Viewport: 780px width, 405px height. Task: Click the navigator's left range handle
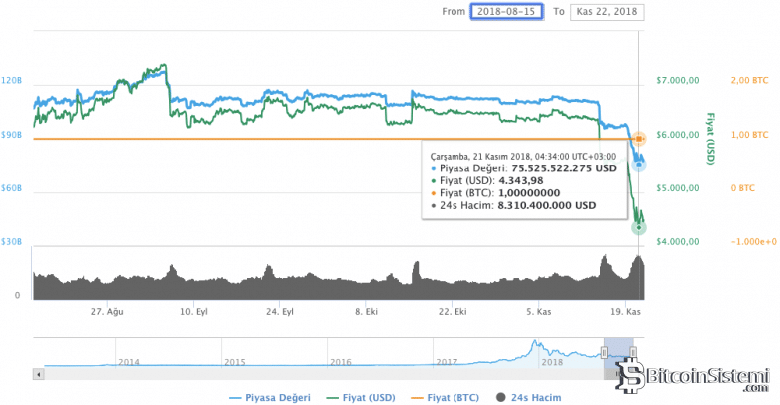click(604, 351)
